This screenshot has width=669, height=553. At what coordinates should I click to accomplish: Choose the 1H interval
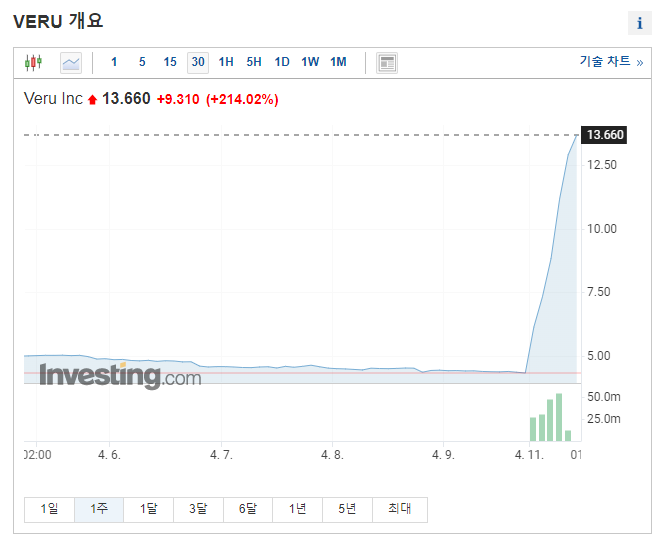pyautogui.click(x=226, y=62)
